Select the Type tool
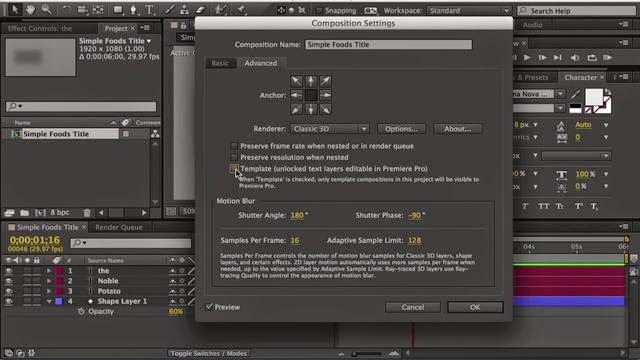Viewport: 640px width, 360px height. pos(149,9)
